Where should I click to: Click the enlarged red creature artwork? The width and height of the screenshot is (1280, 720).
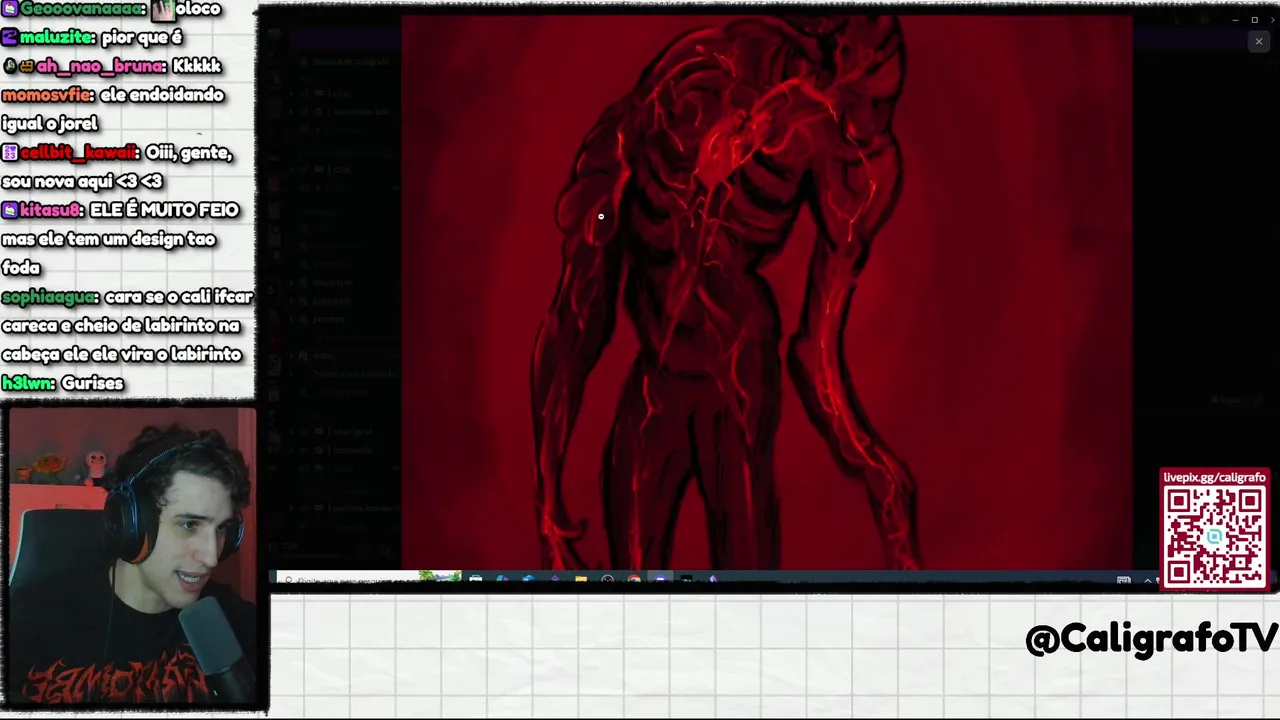click(767, 292)
